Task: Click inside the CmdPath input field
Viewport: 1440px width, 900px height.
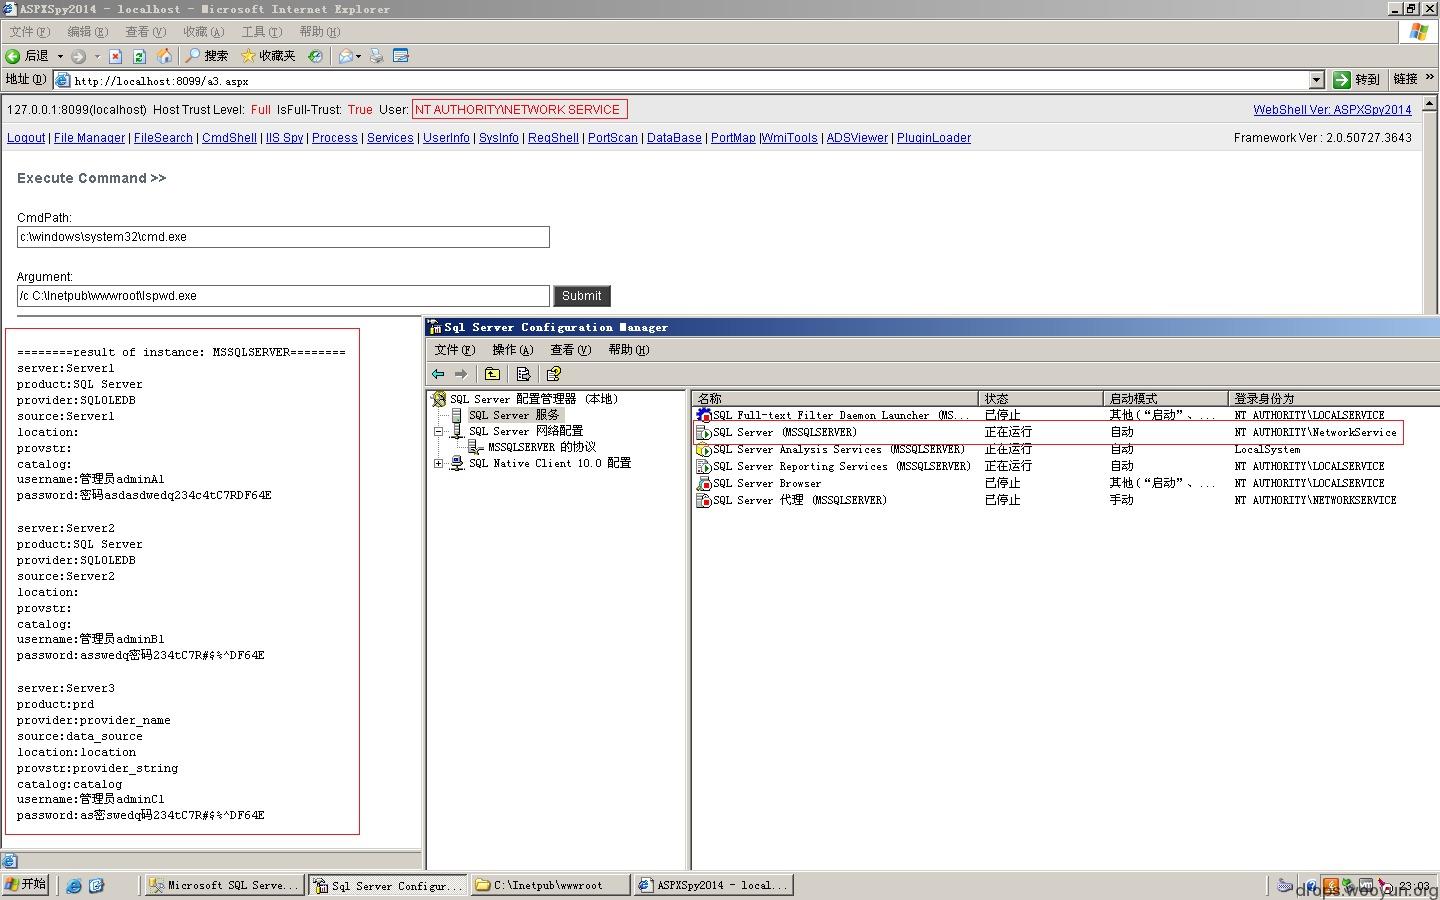Action: pos(283,237)
